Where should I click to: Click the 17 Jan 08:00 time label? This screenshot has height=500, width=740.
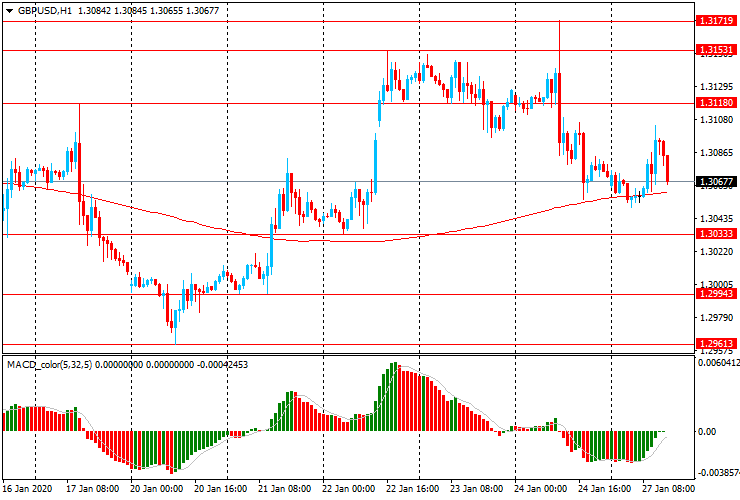[92, 488]
